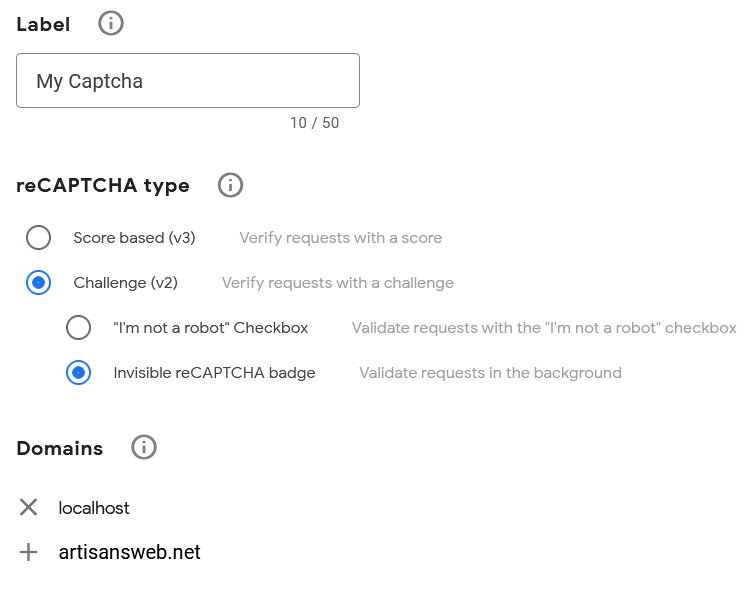Click the "Verify requests with a challenge" description
Viewport: 755px width, 603px height.
(x=337, y=283)
